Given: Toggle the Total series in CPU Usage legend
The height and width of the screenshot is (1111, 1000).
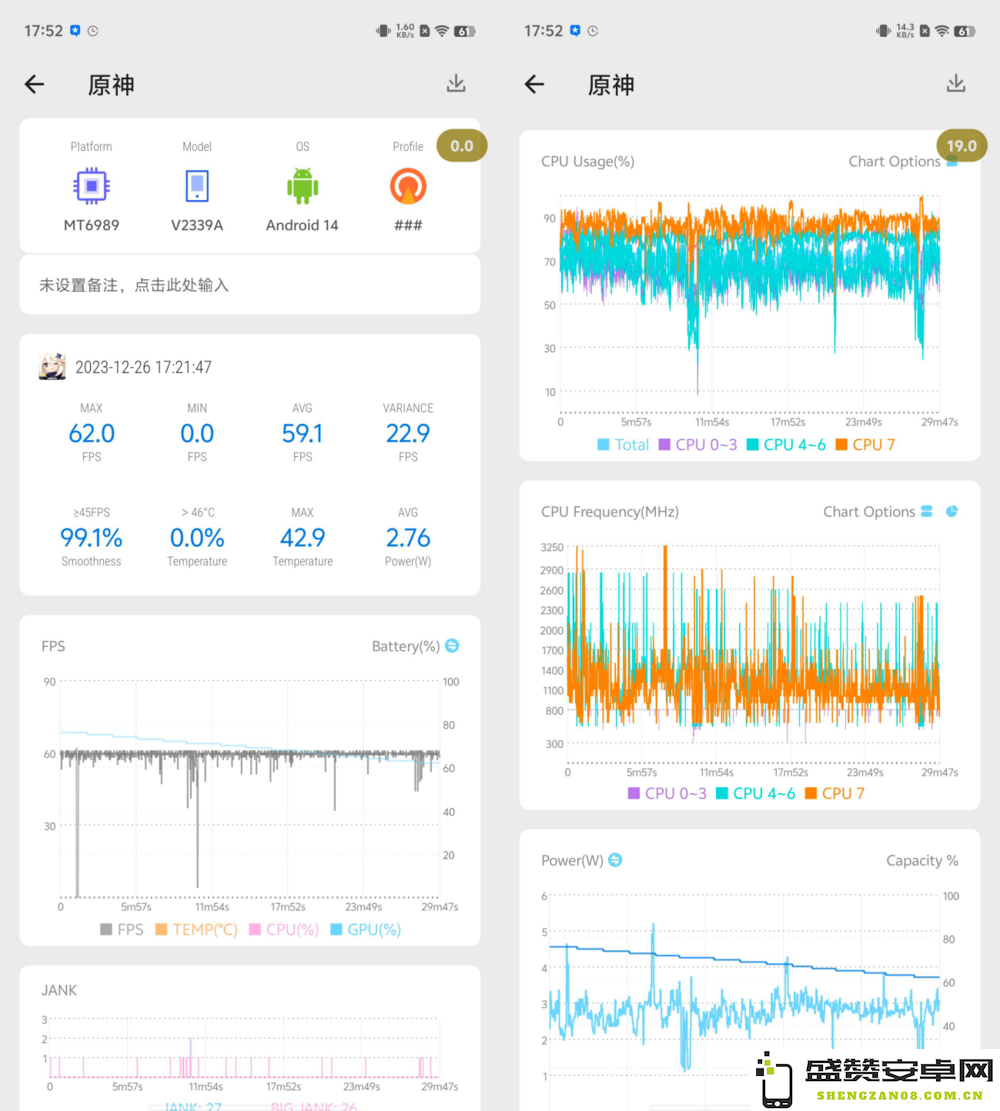Looking at the screenshot, I should pos(623,445).
